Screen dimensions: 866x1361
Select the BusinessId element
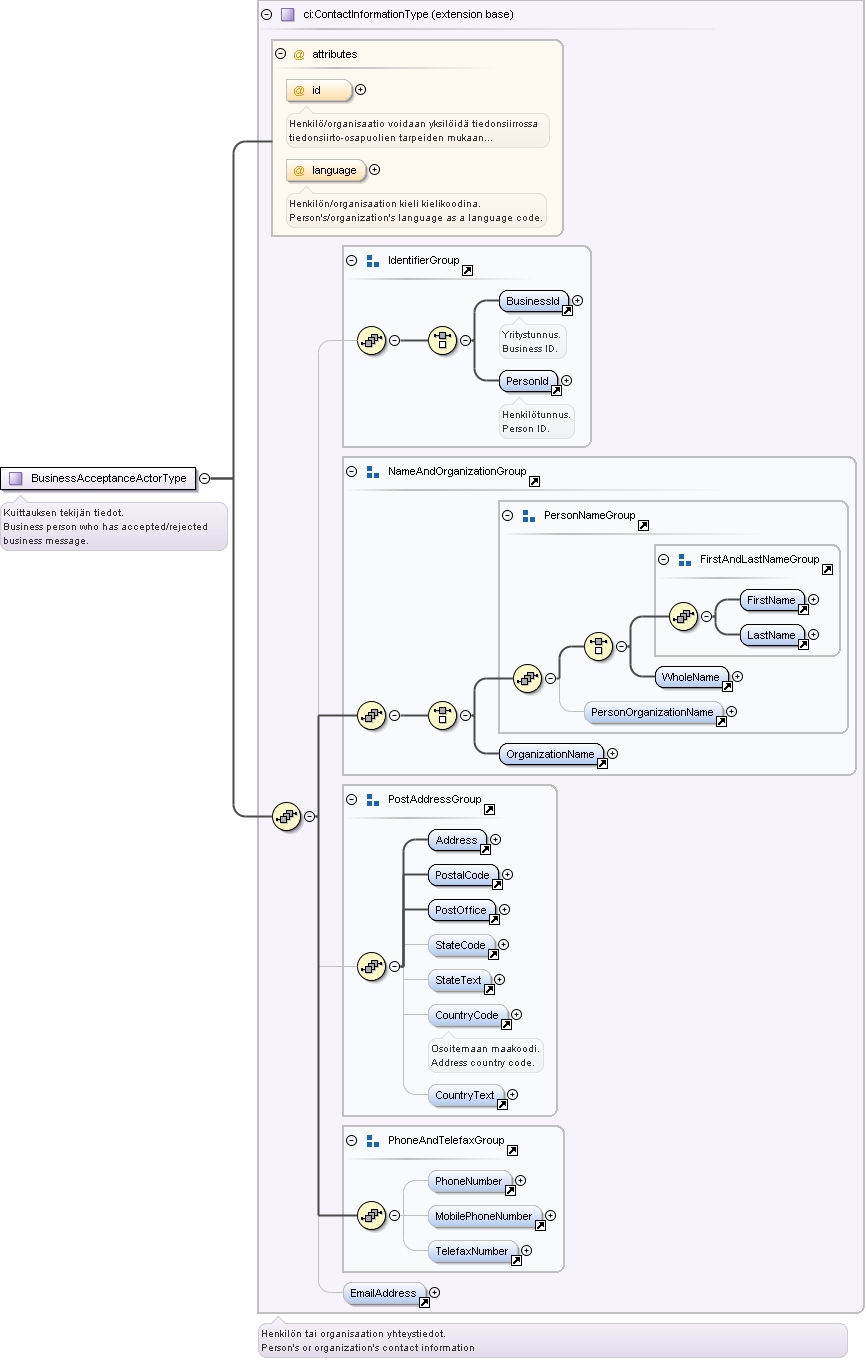533,301
